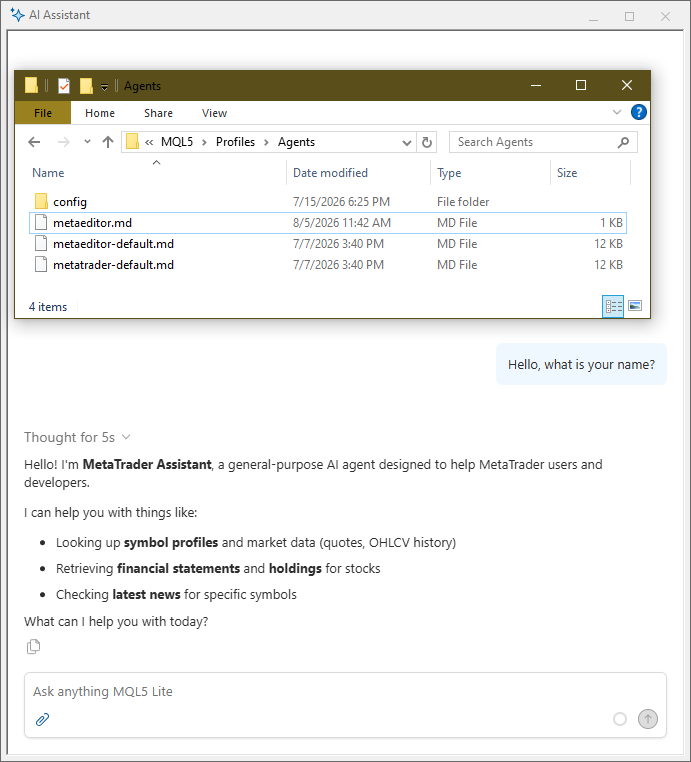
Task: Click the 8/5/2026 11:42 AM date cell
Action: coord(342,223)
